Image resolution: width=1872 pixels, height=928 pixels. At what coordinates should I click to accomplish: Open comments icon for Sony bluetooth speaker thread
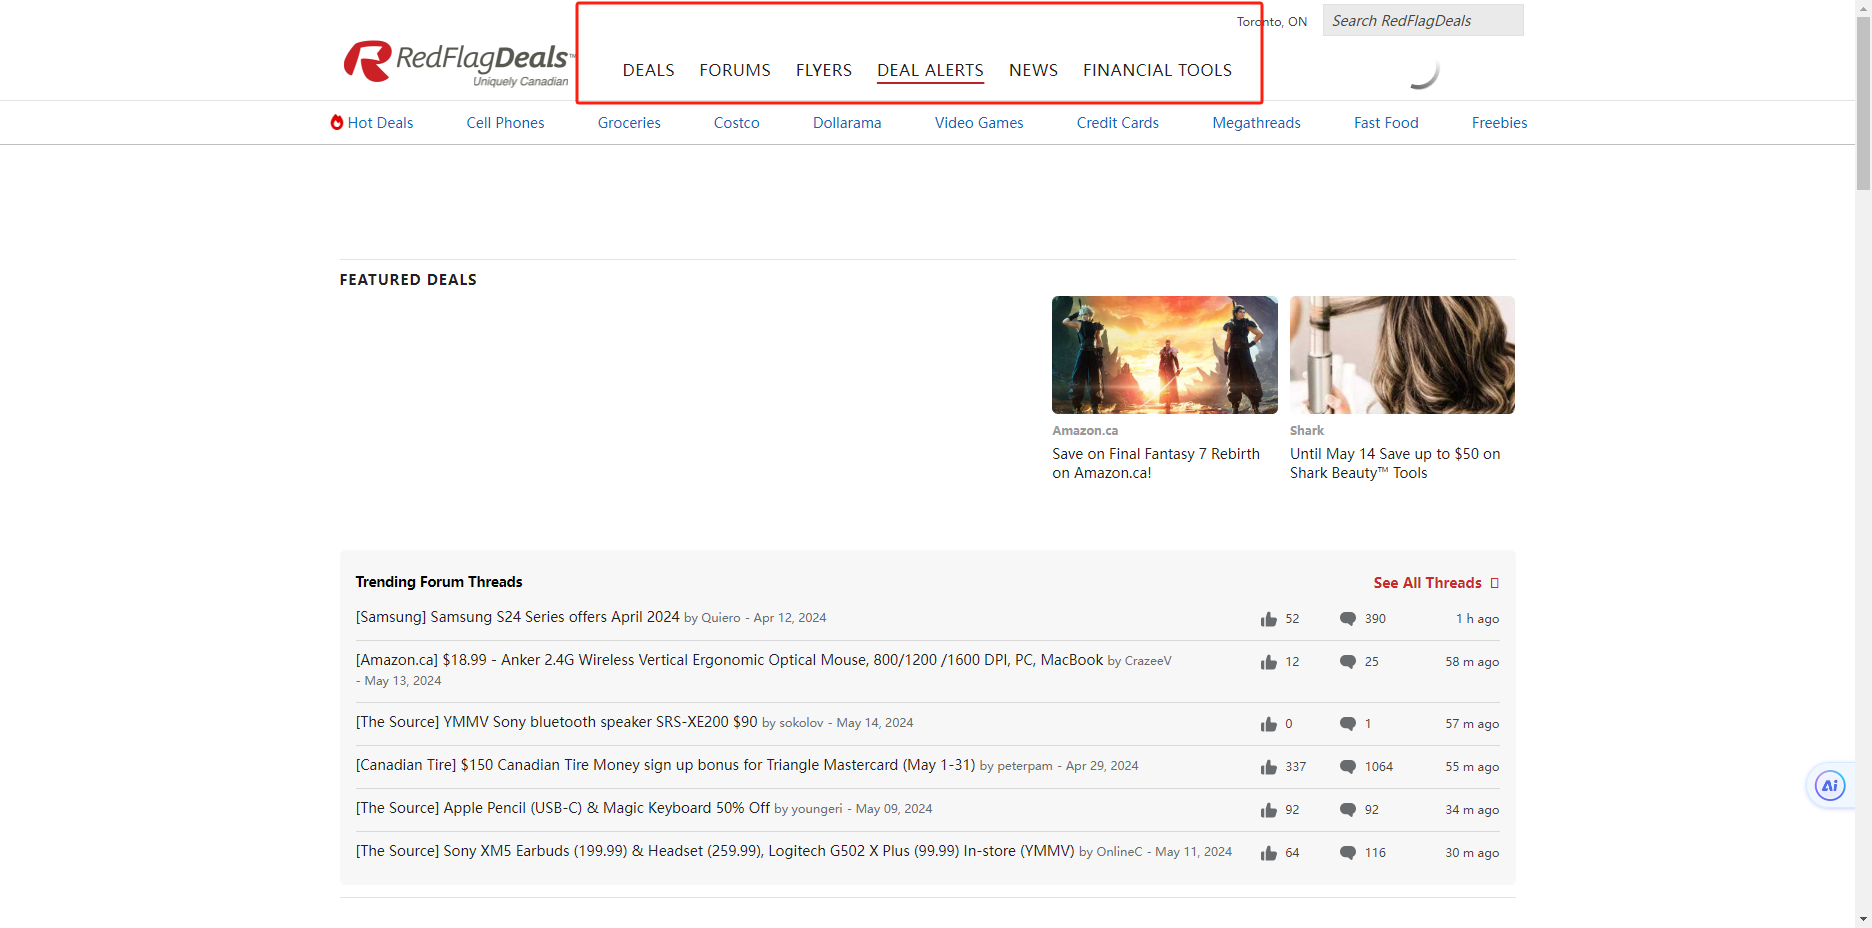(x=1348, y=724)
